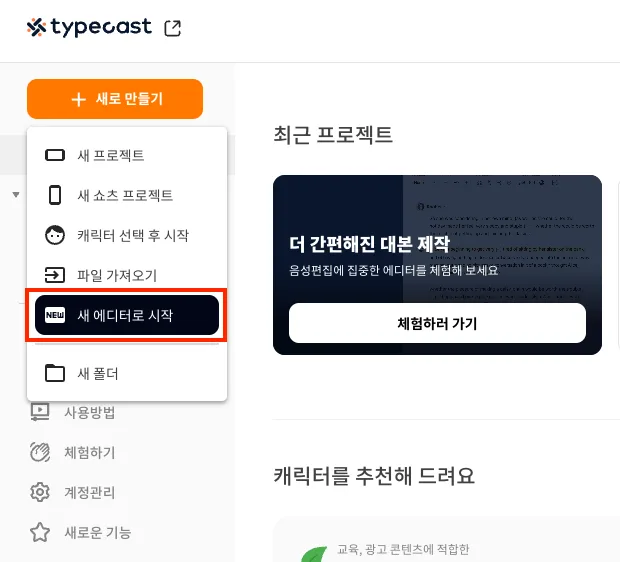Open the 새로 만들기 dropdown button
The image size is (620, 562).
pos(115,99)
